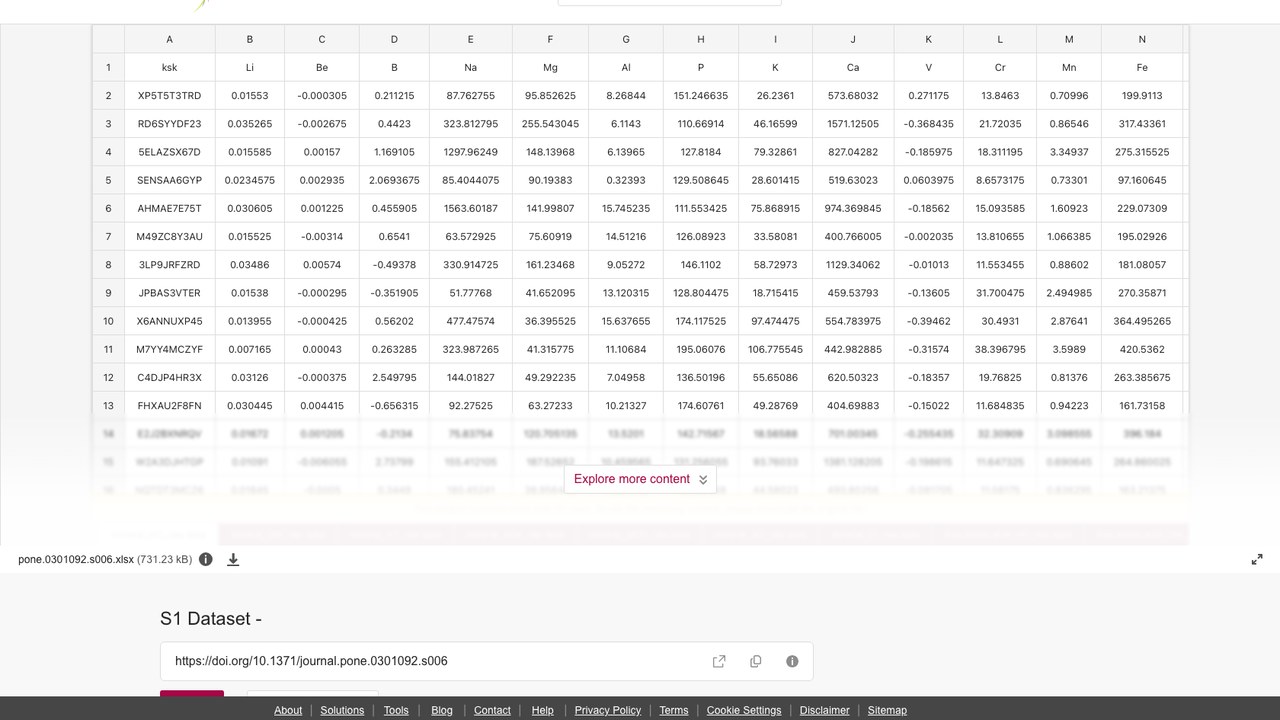
Task: Copy the DOI link to the clipboard
Action: [756, 661]
